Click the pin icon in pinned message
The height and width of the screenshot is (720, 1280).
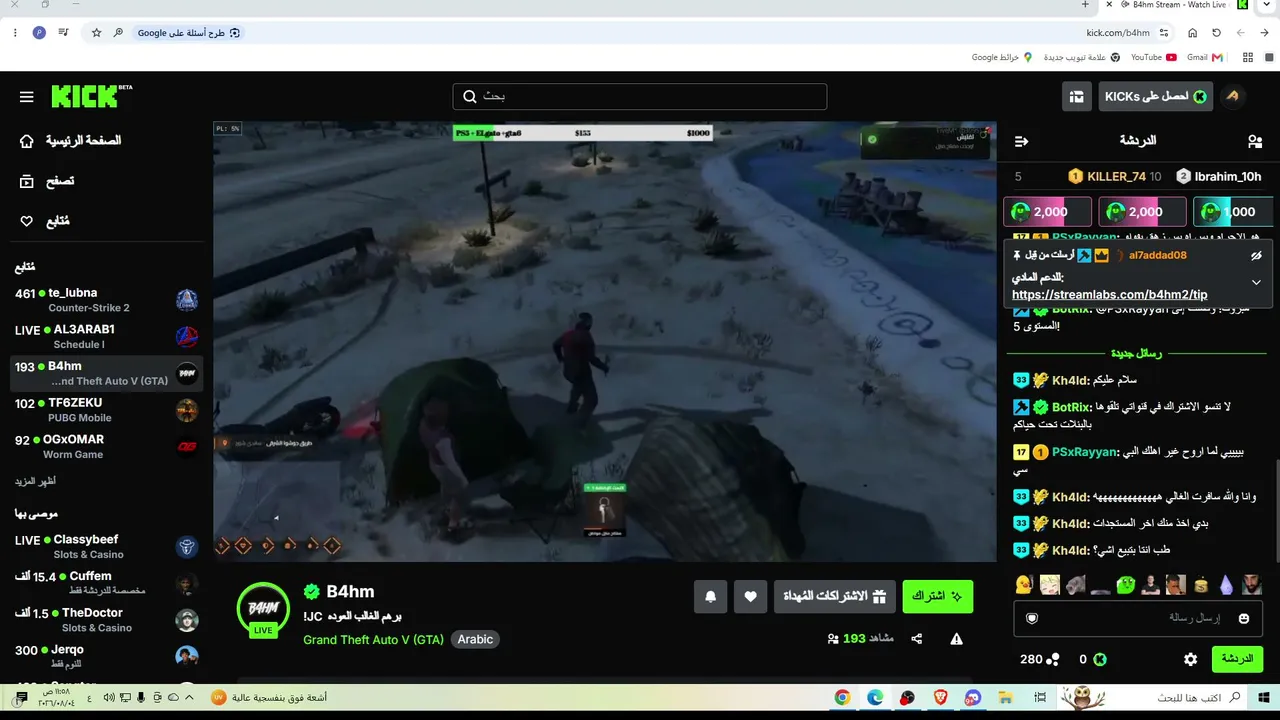(1017, 256)
